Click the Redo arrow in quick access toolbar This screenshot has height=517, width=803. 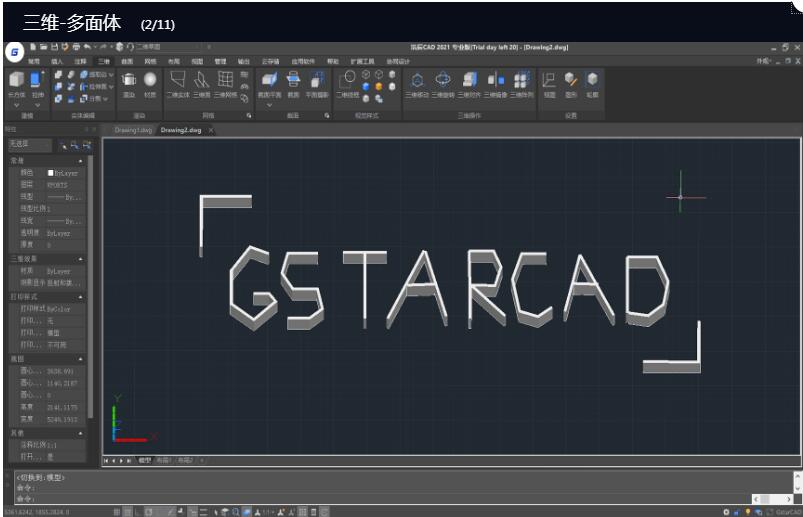pyautogui.click(x=103, y=47)
